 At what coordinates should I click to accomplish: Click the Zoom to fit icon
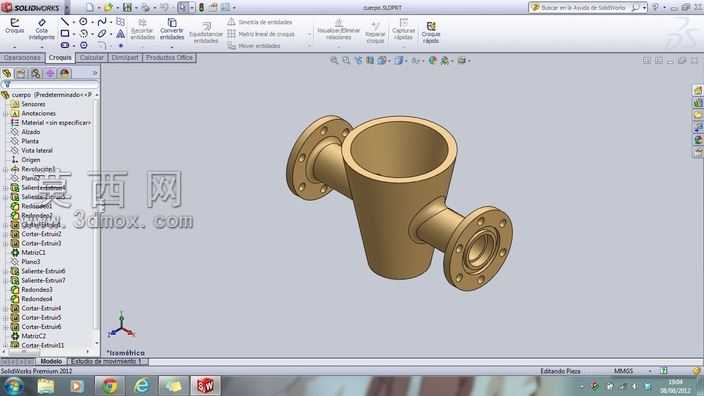pos(334,60)
